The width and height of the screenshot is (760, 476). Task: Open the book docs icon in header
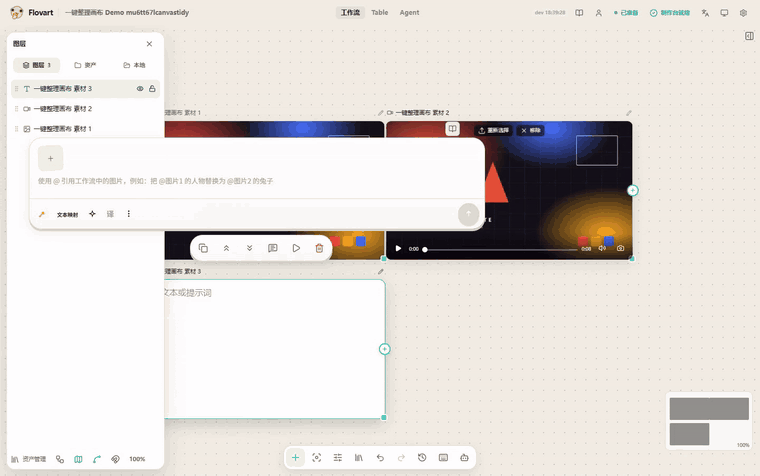click(x=579, y=13)
